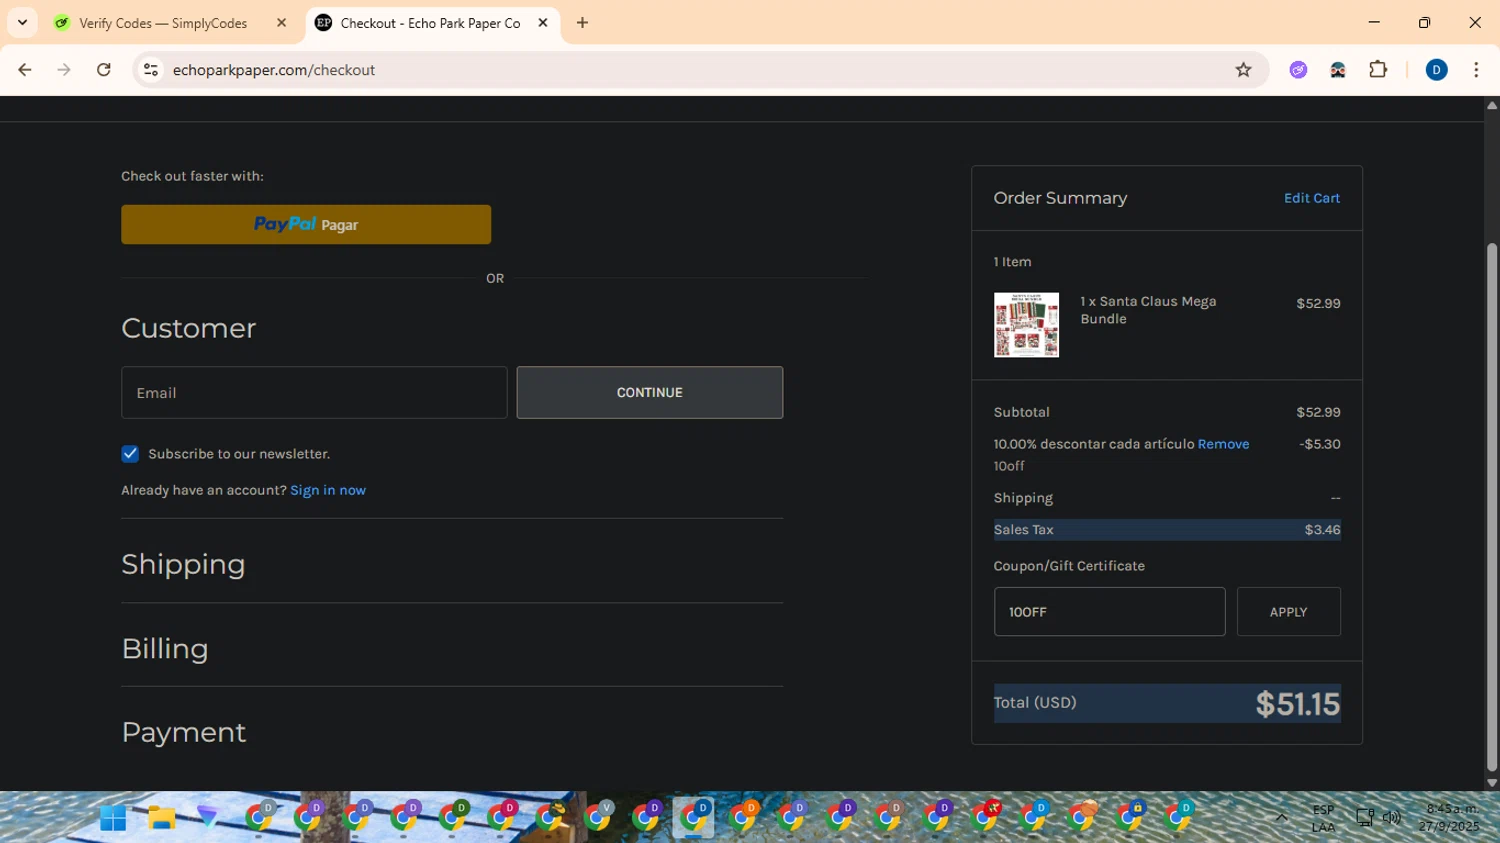This screenshot has width=1500, height=843.
Task: Open the Windows Start menu
Action: pyautogui.click(x=113, y=818)
